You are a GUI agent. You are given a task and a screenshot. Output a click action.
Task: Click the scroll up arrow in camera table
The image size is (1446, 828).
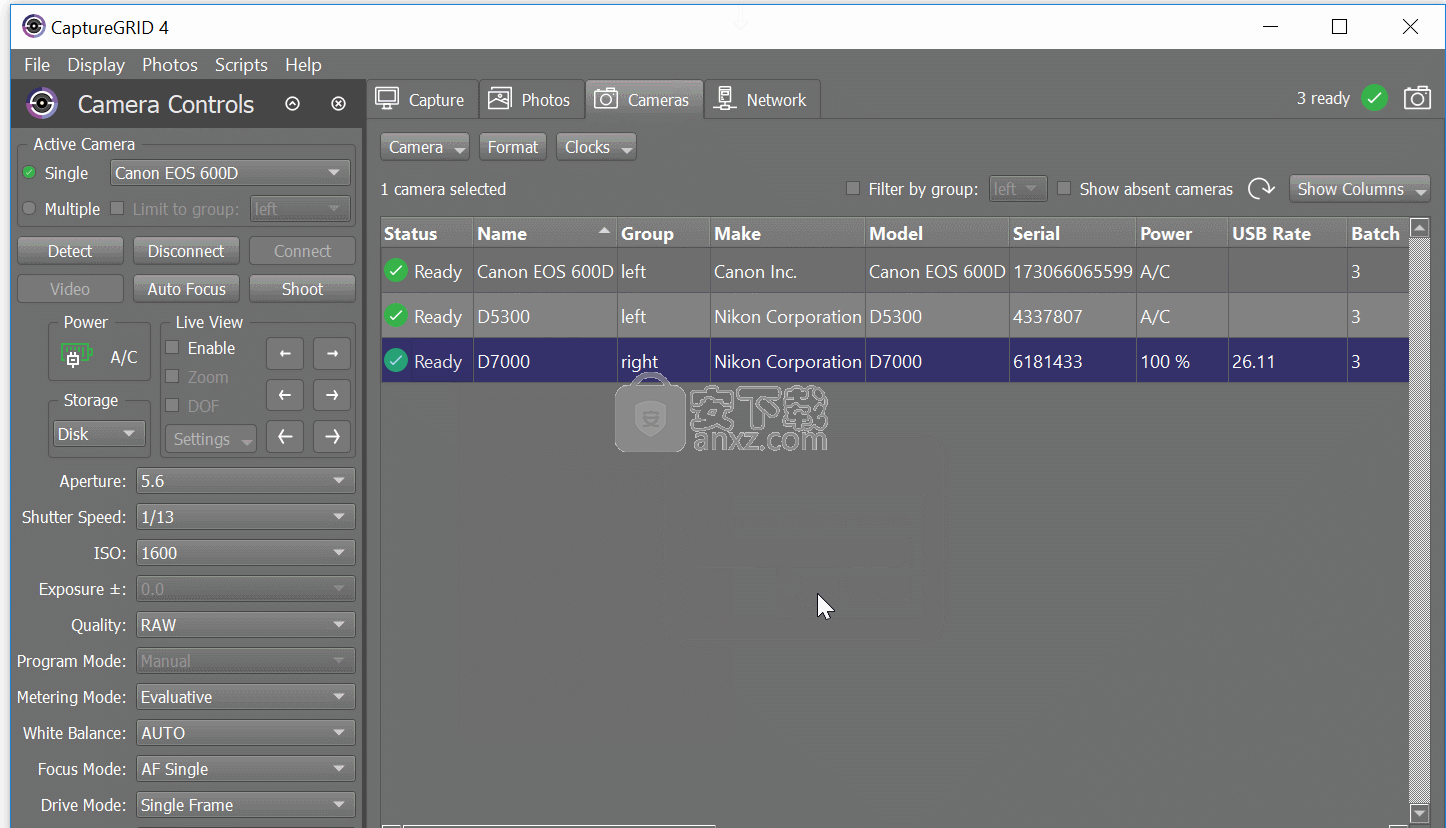coord(1419,228)
